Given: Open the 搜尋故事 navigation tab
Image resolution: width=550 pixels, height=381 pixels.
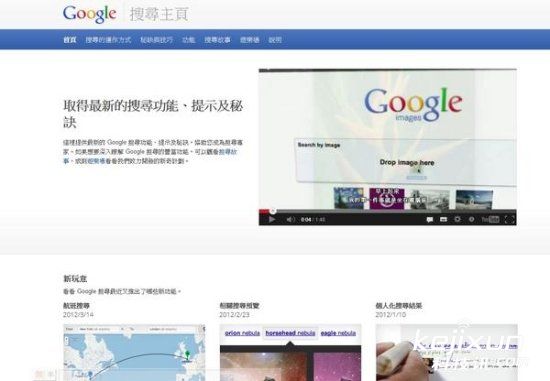Looking at the screenshot, I should coord(217,40).
